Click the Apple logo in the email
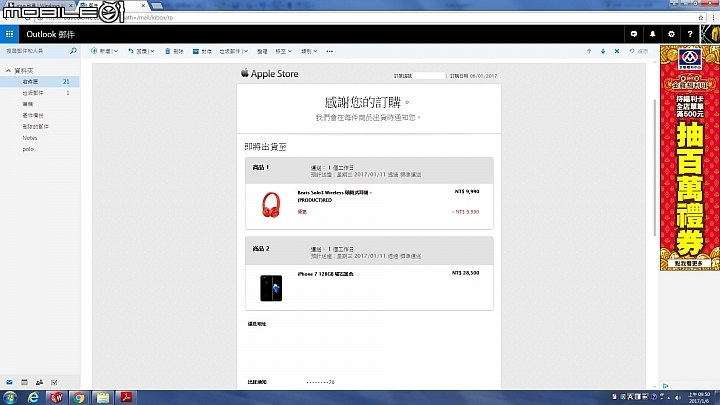 click(245, 73)
